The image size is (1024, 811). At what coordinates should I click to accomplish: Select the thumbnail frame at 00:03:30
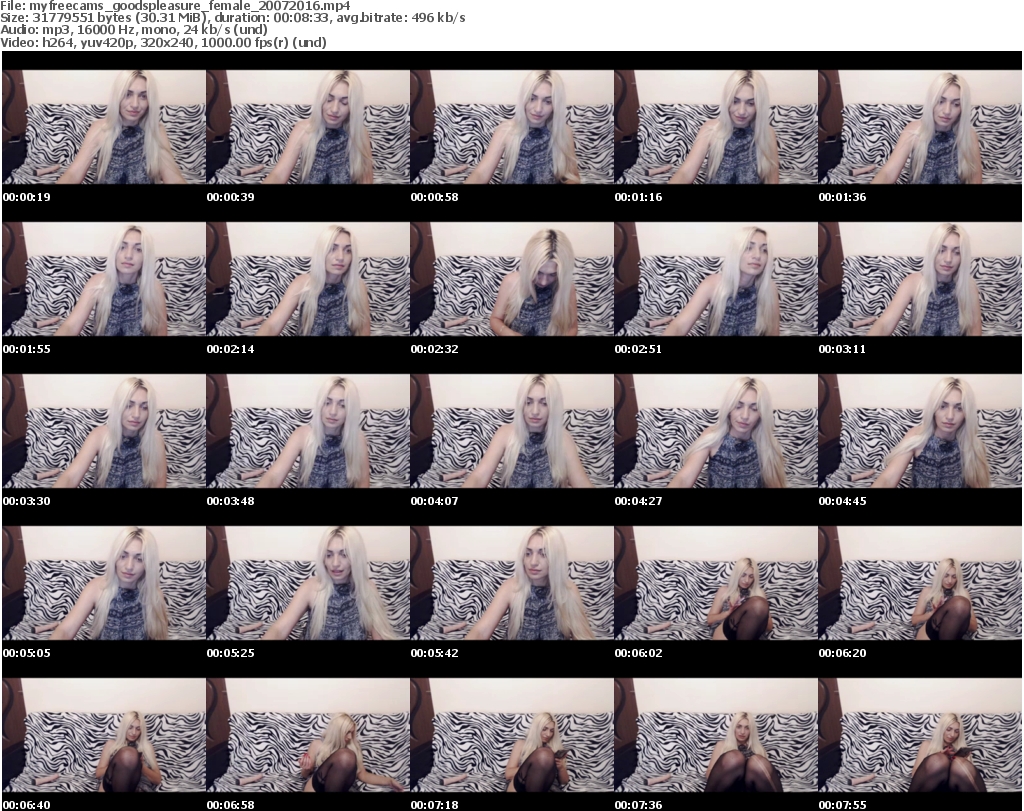(104, 431)
